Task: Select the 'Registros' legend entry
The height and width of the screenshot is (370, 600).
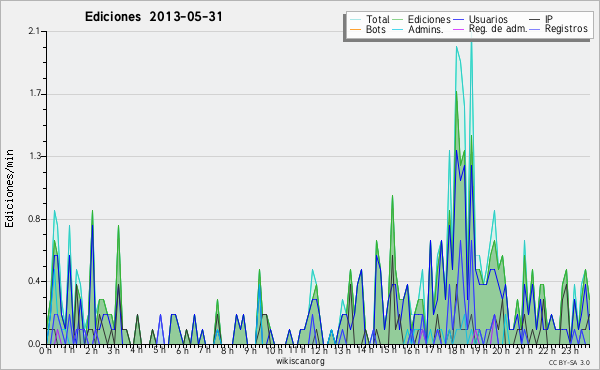Action: pos(566,29)
